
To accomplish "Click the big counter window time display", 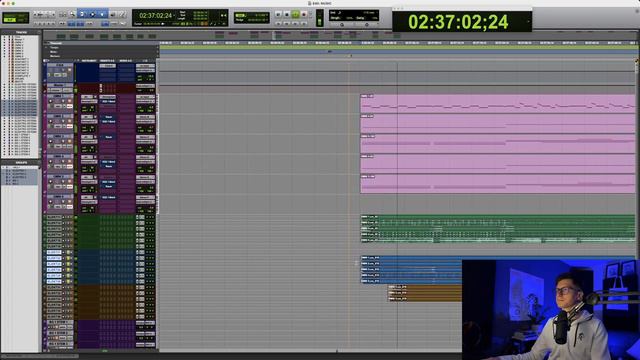I will pyautogui.click(x=458, y=22).
